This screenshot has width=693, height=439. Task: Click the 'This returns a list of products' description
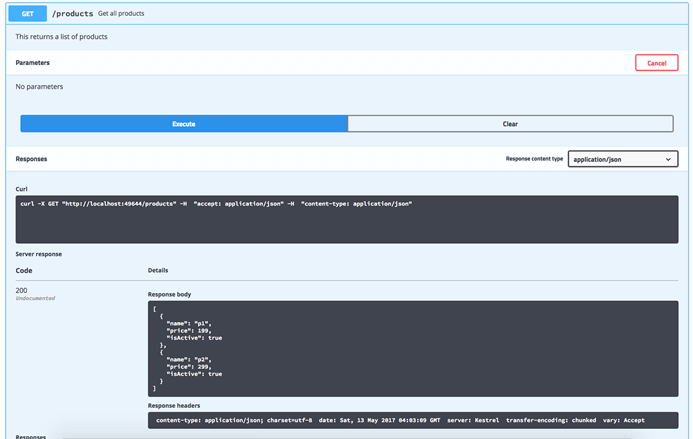coord(61,37)
